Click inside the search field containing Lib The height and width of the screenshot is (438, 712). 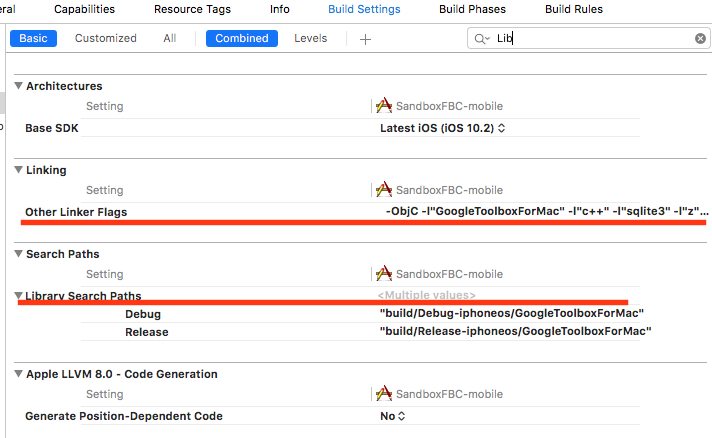pos(589,38)
